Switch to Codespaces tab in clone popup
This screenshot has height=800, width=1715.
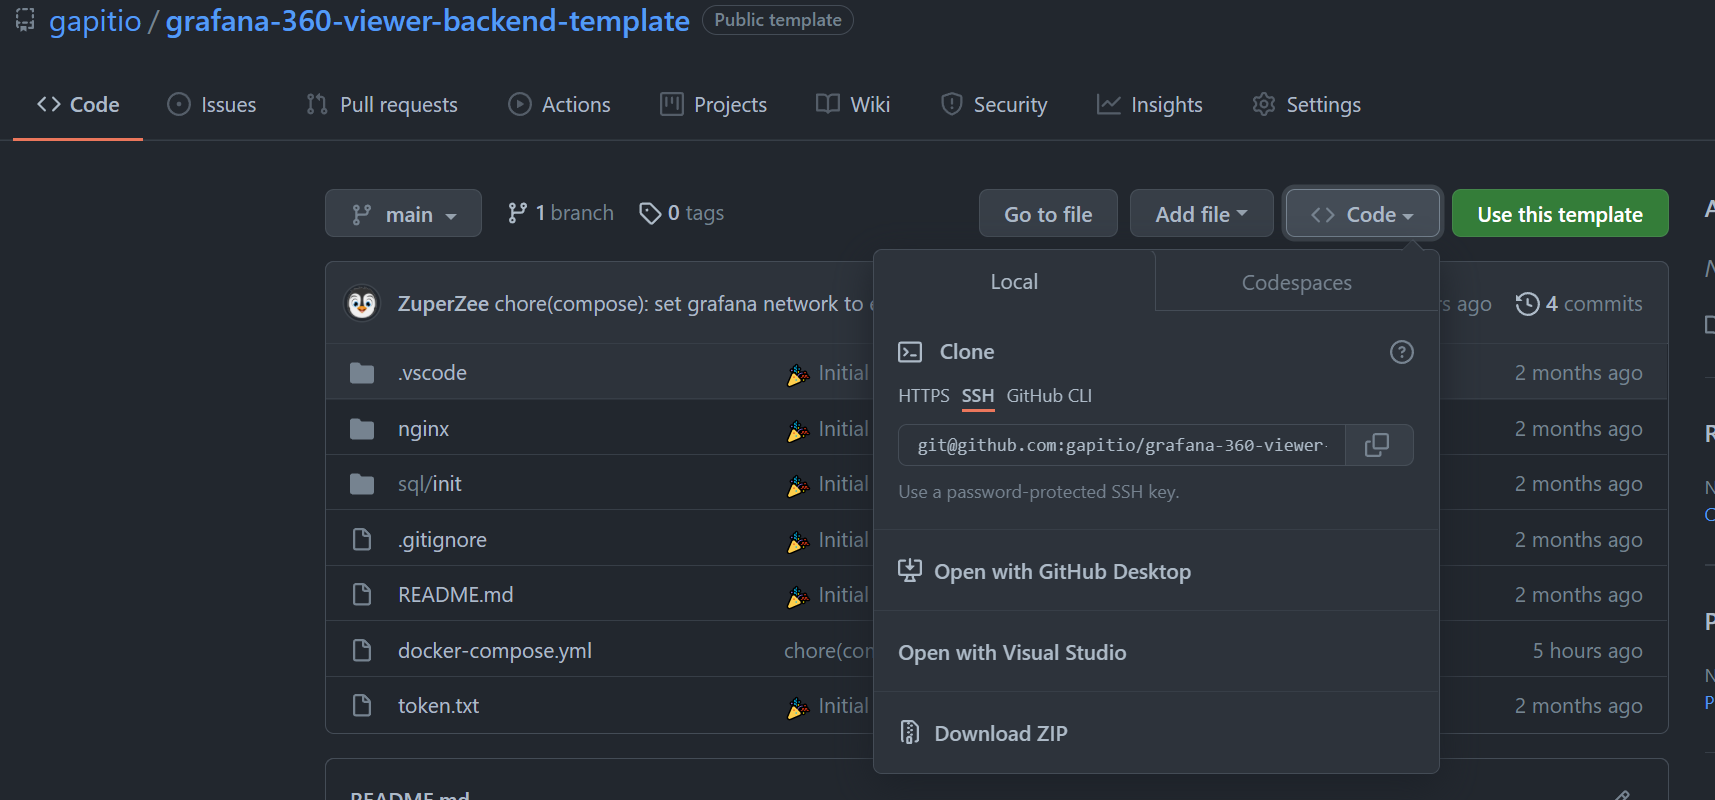coord(1297,282)
